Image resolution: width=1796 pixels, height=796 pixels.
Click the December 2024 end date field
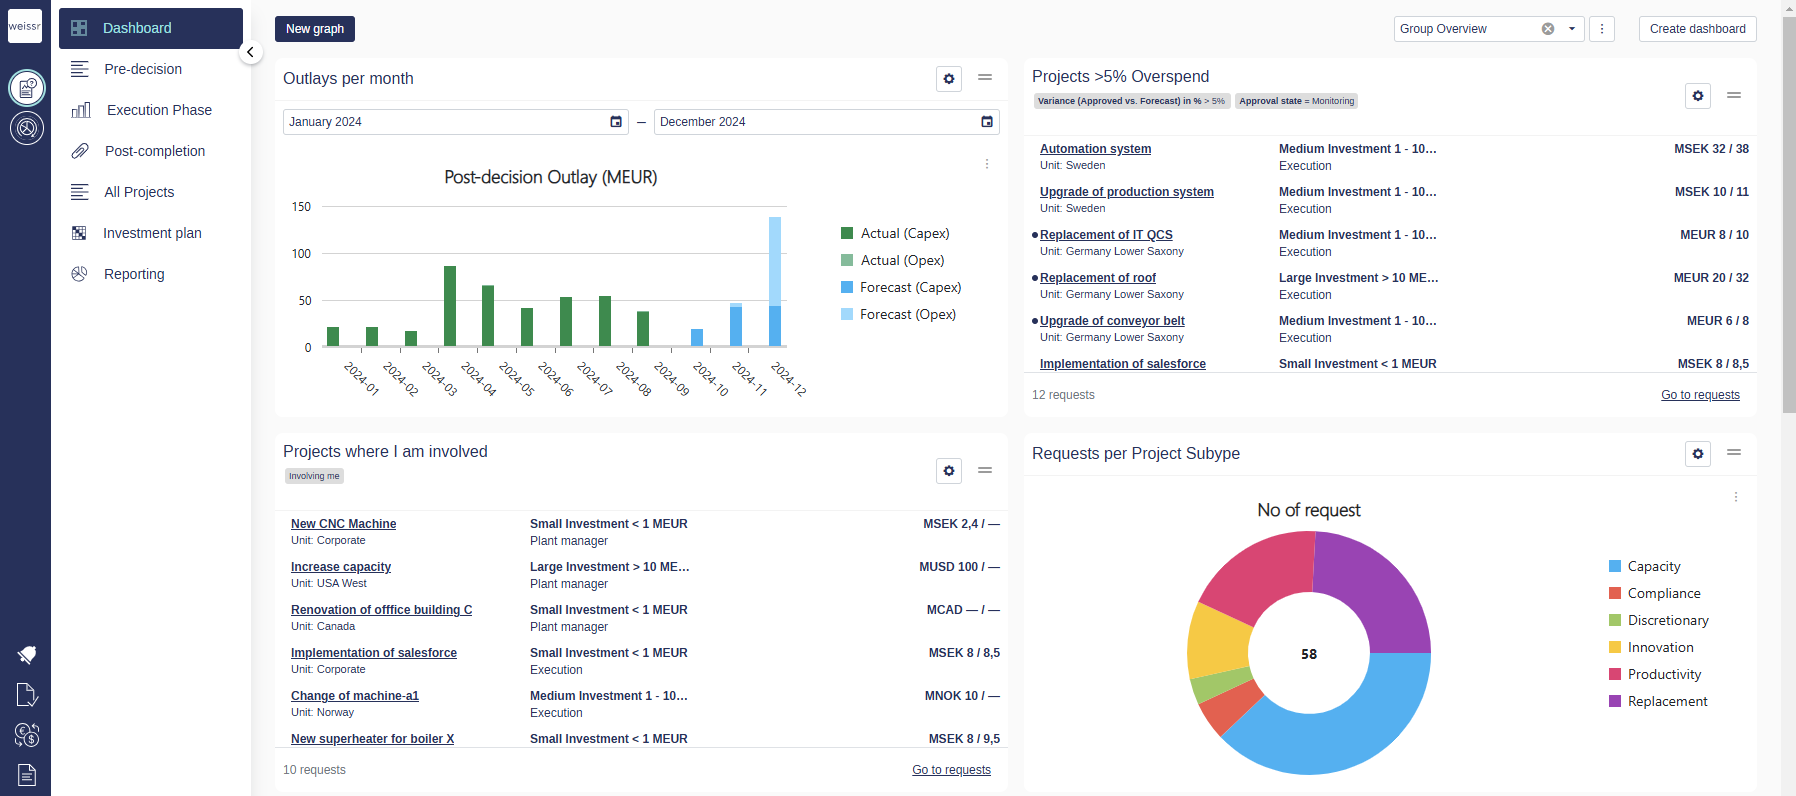(827, 122)
